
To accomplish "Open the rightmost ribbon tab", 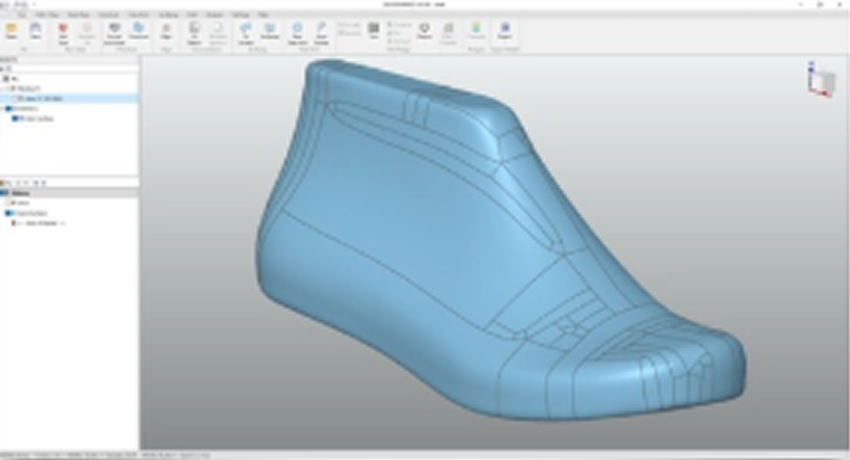I will pyautogui.click(x=264, y=16).
